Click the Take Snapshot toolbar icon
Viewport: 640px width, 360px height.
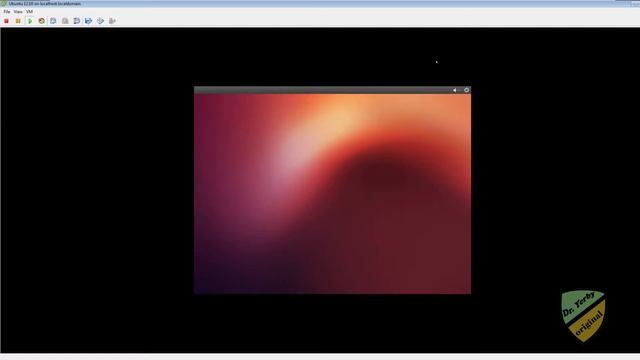pyautogui.click(x=53, y=21)
